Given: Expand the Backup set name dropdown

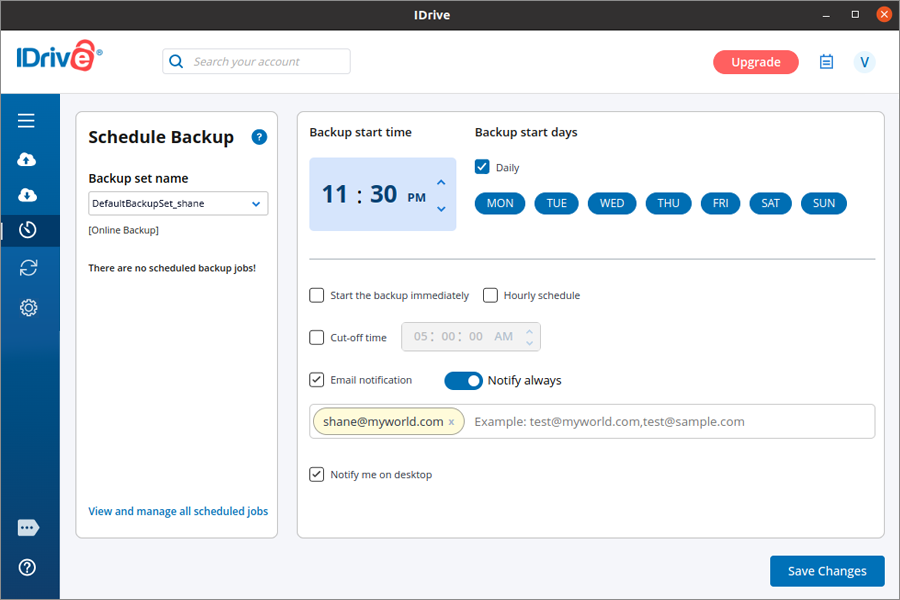Looking at the screenshot, I should (x=256, y=204).
